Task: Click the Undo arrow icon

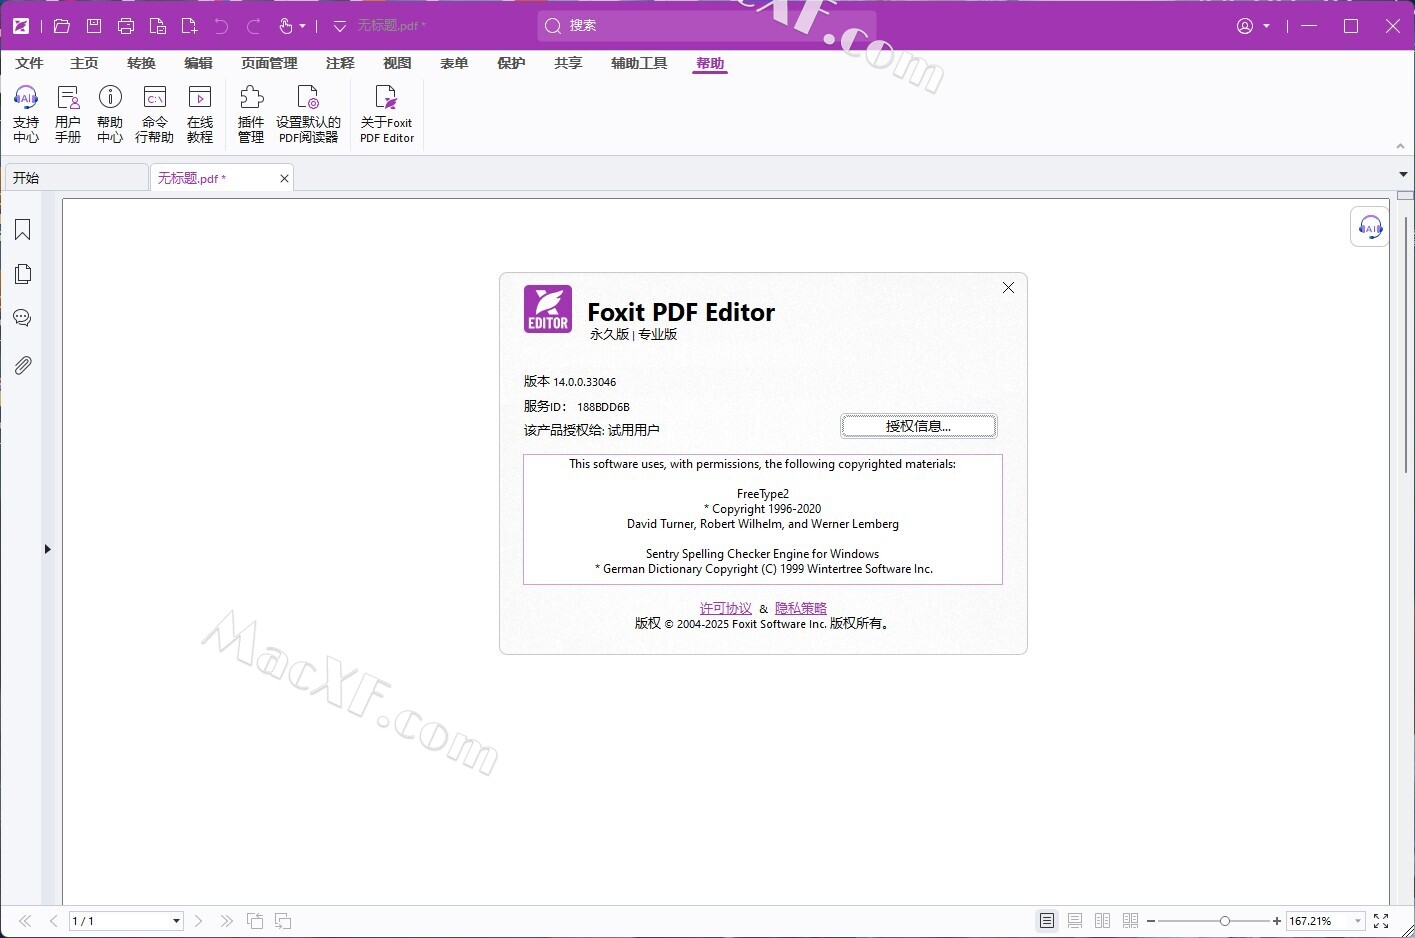Action: coord(222,26)
